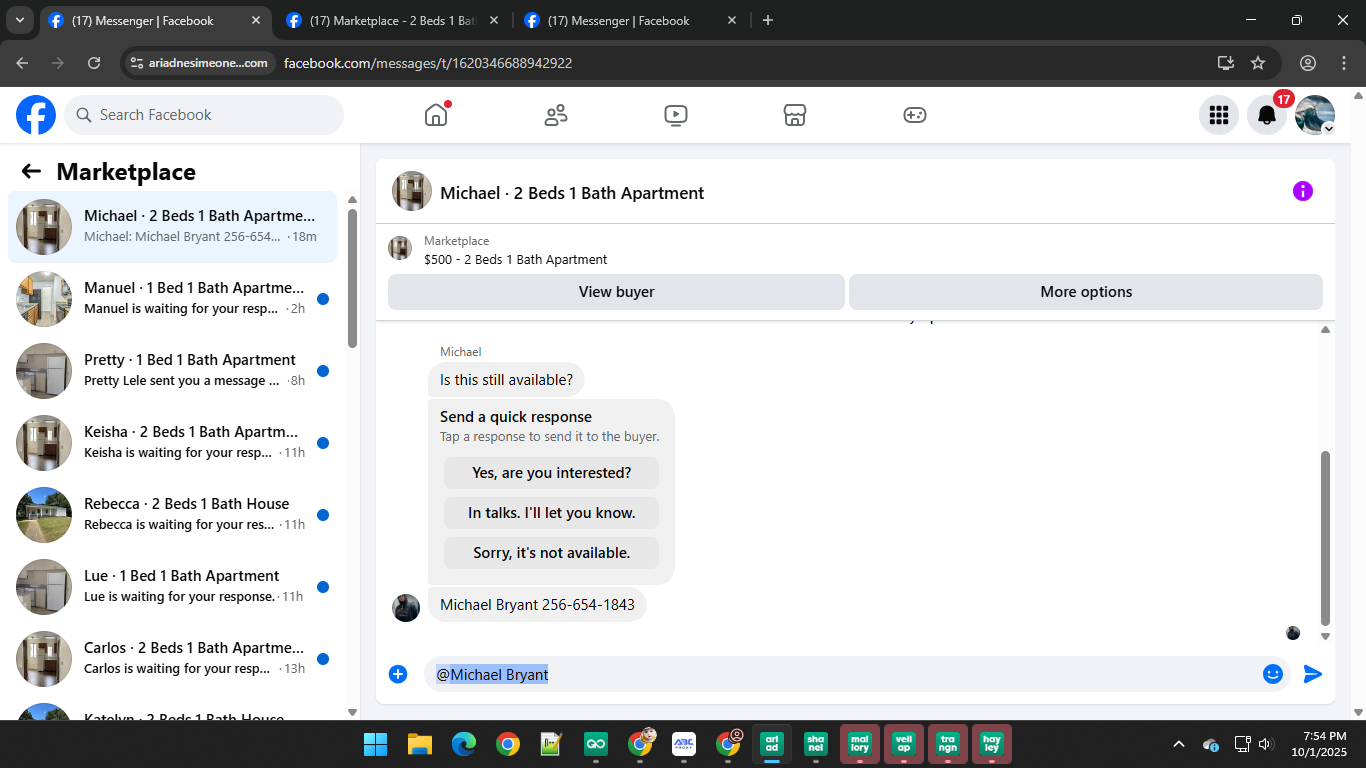Open the Video icon in top navigation
1366x768 pixels.
(676, 115)
